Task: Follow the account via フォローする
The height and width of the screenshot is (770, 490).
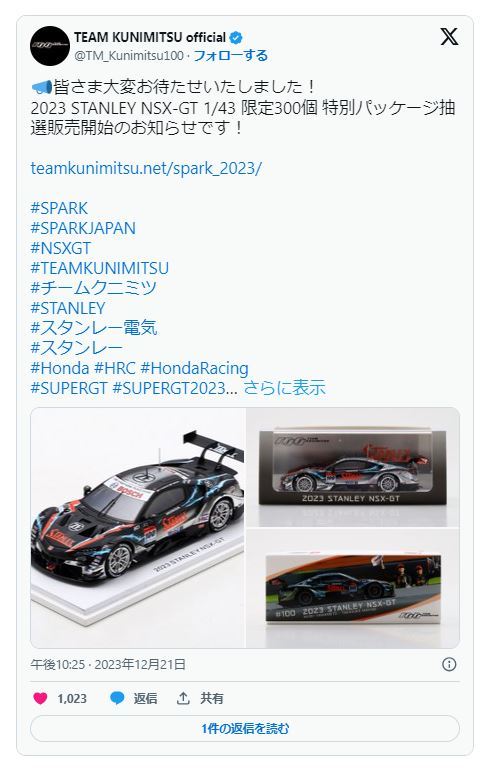Action: [230, 55]
